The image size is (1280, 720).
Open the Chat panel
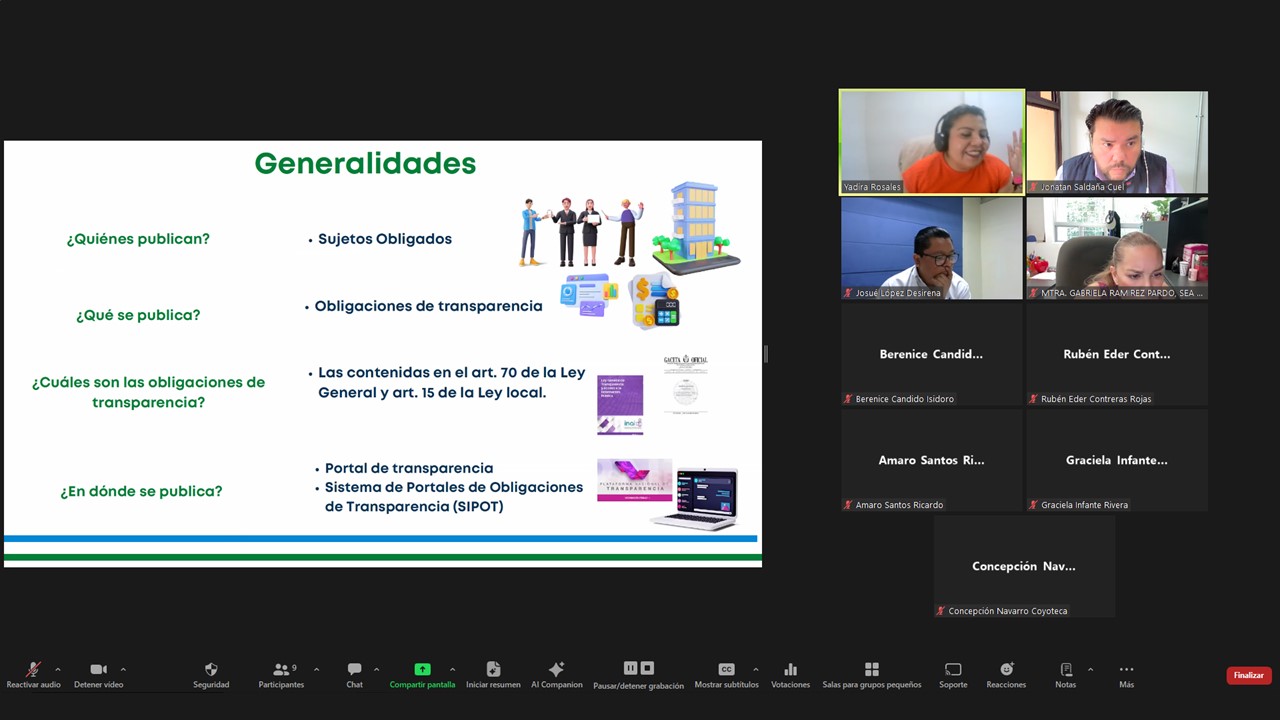[x=354, y=670]
